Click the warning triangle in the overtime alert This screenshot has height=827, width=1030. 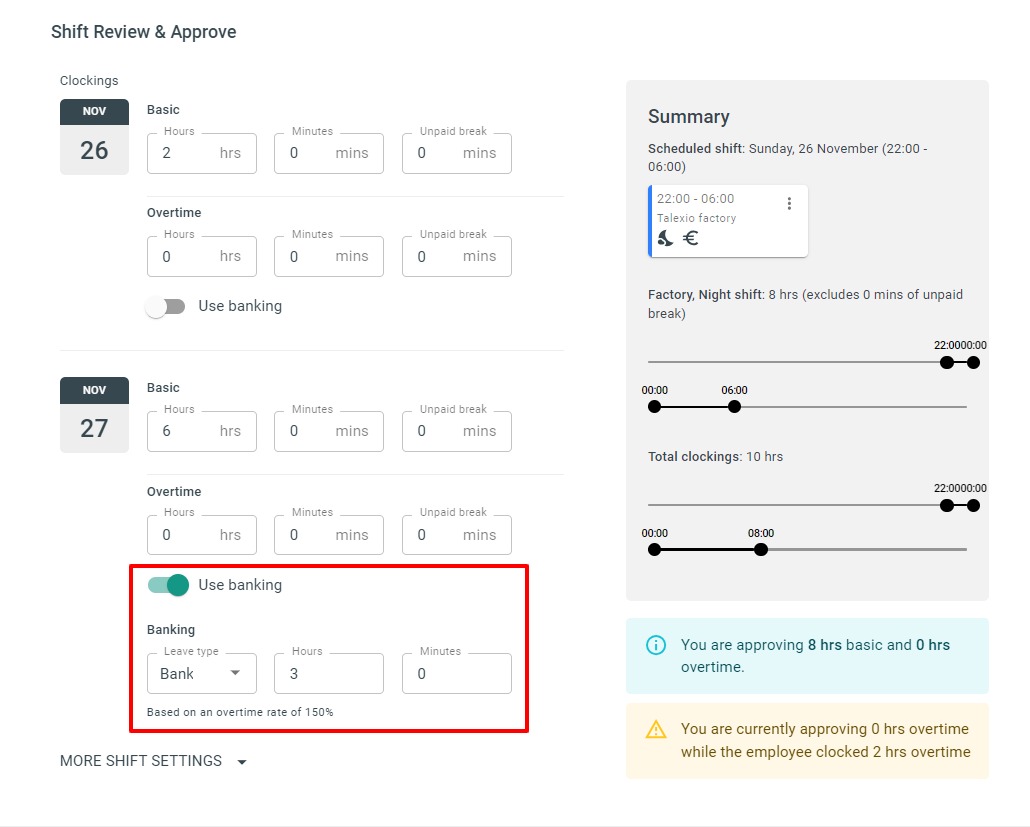point(656,730)
